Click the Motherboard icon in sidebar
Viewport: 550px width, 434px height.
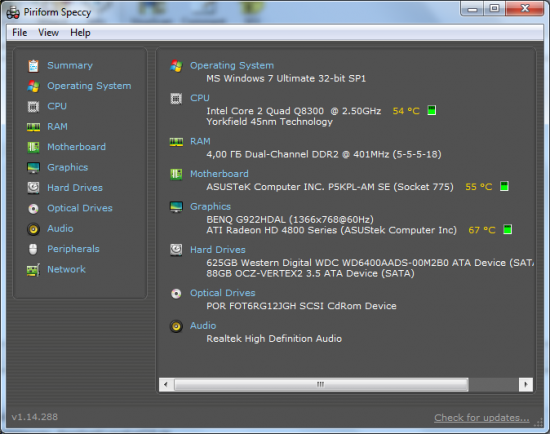pos(33,147)
